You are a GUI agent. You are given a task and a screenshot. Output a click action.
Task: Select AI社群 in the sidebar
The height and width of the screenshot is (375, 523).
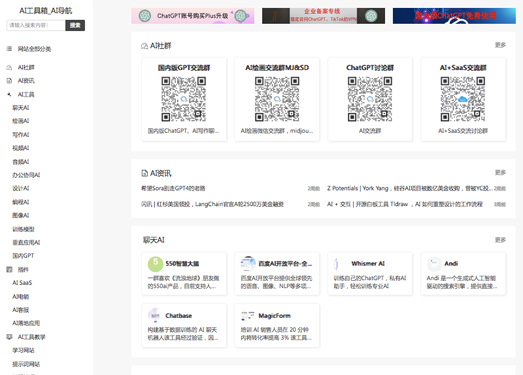click(26, 67)
